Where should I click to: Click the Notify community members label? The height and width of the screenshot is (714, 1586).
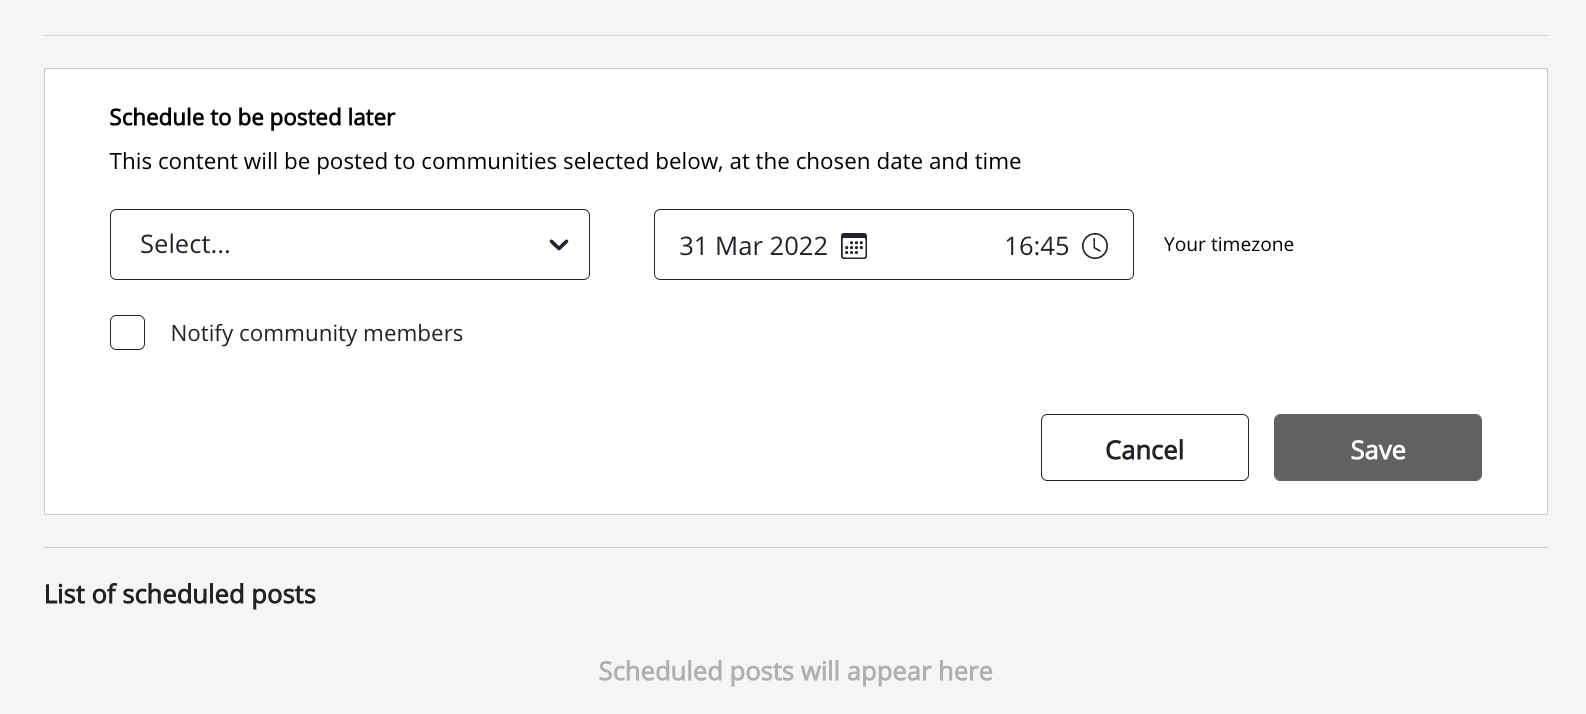pyautogui.click(x=316, y=333)
